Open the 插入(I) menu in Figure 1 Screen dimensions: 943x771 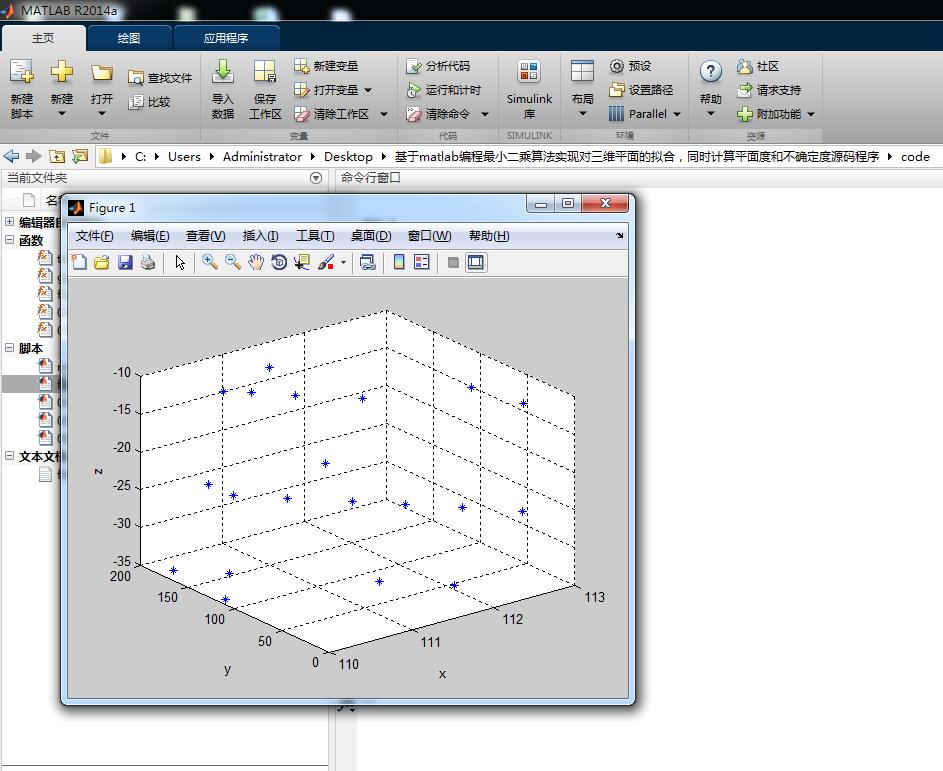260,236
